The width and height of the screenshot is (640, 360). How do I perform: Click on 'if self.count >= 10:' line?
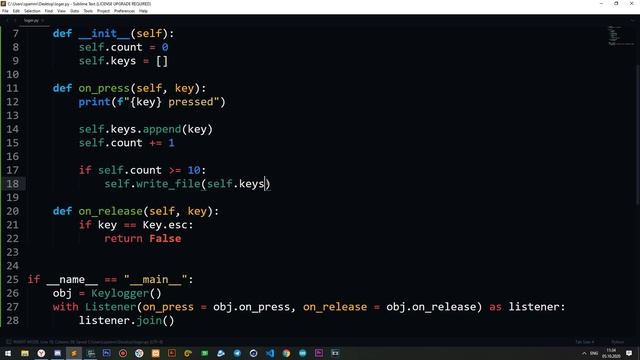pyautogui.click(x=142, y=170)
